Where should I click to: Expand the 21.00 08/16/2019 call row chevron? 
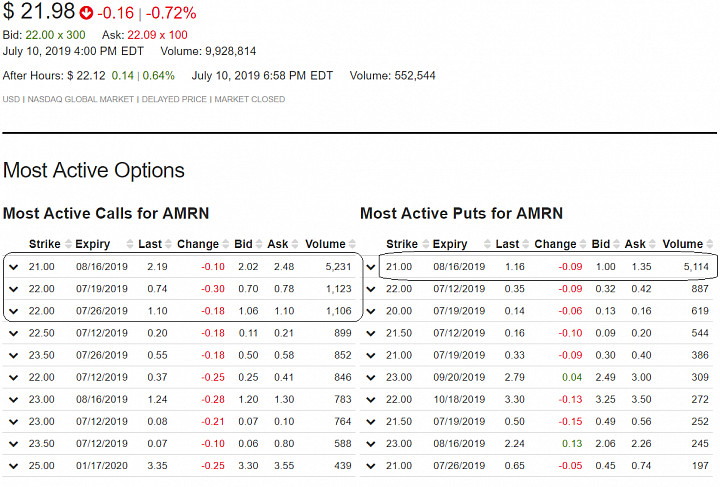(14, 267)
